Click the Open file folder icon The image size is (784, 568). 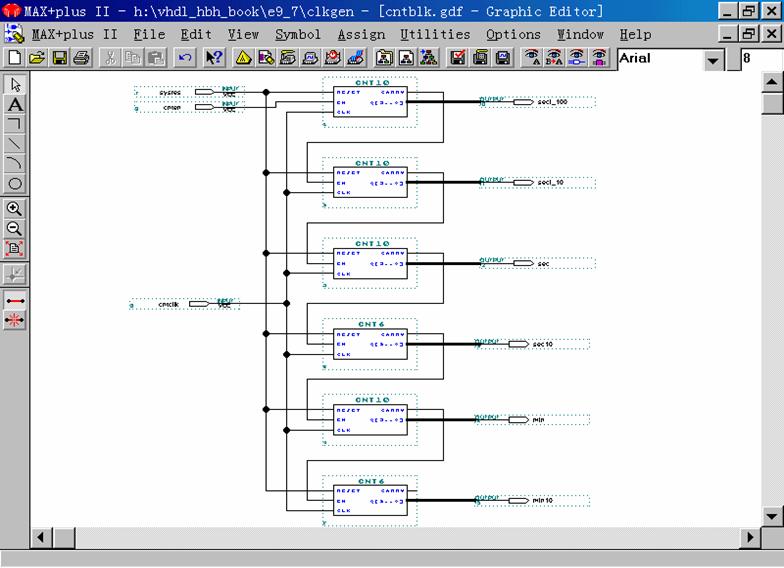point(38,58)
